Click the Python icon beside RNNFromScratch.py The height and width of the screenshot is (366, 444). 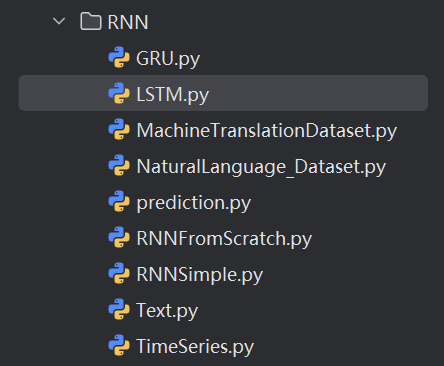click(x=119, y=237)
